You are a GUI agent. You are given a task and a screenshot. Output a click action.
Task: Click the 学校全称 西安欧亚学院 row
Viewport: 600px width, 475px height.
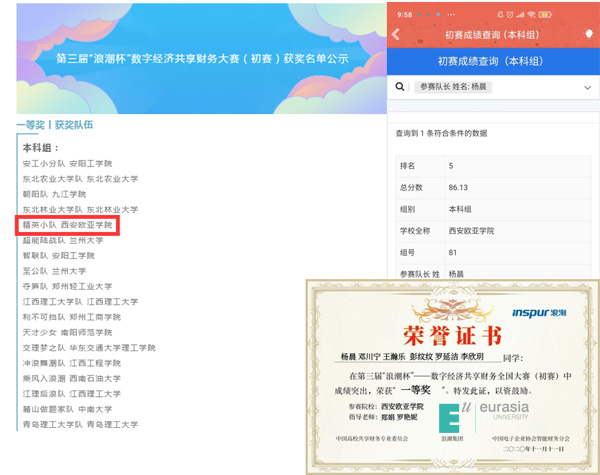492,231
